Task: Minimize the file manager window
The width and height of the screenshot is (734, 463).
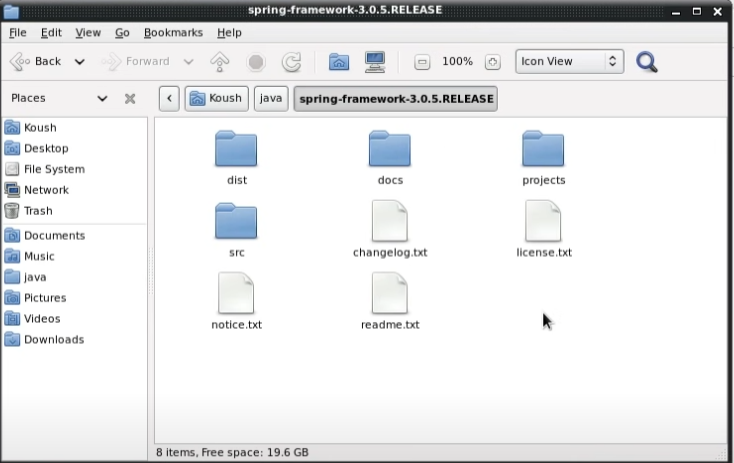Action: point(675,12)
